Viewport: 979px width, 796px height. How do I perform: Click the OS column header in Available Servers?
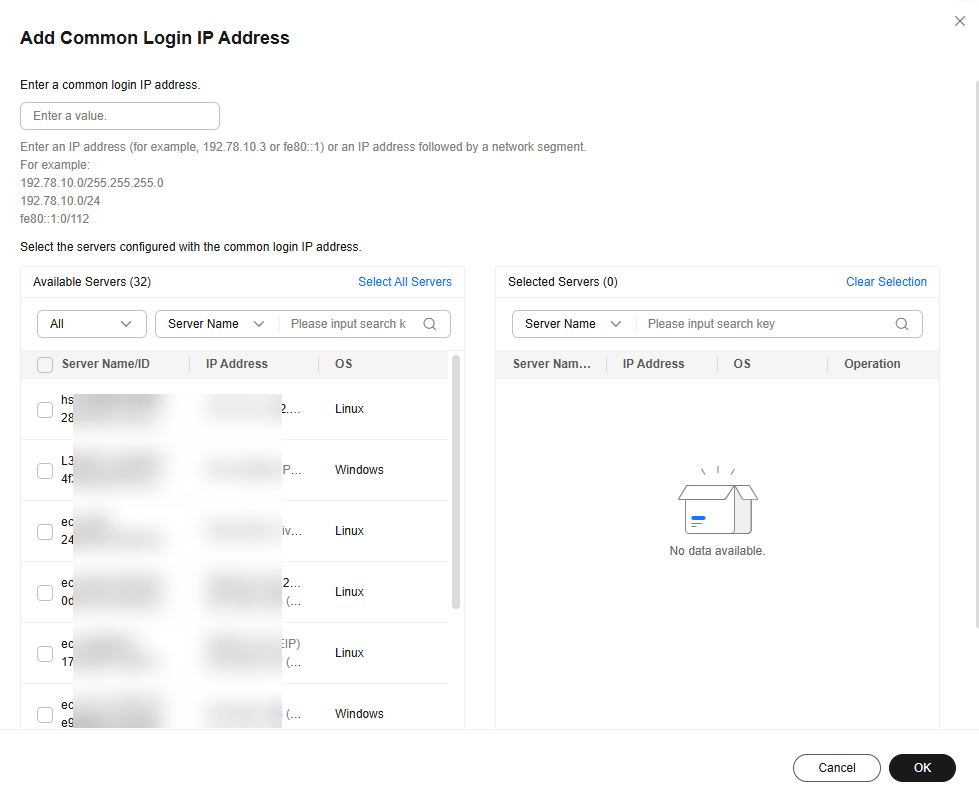(343, 364)
